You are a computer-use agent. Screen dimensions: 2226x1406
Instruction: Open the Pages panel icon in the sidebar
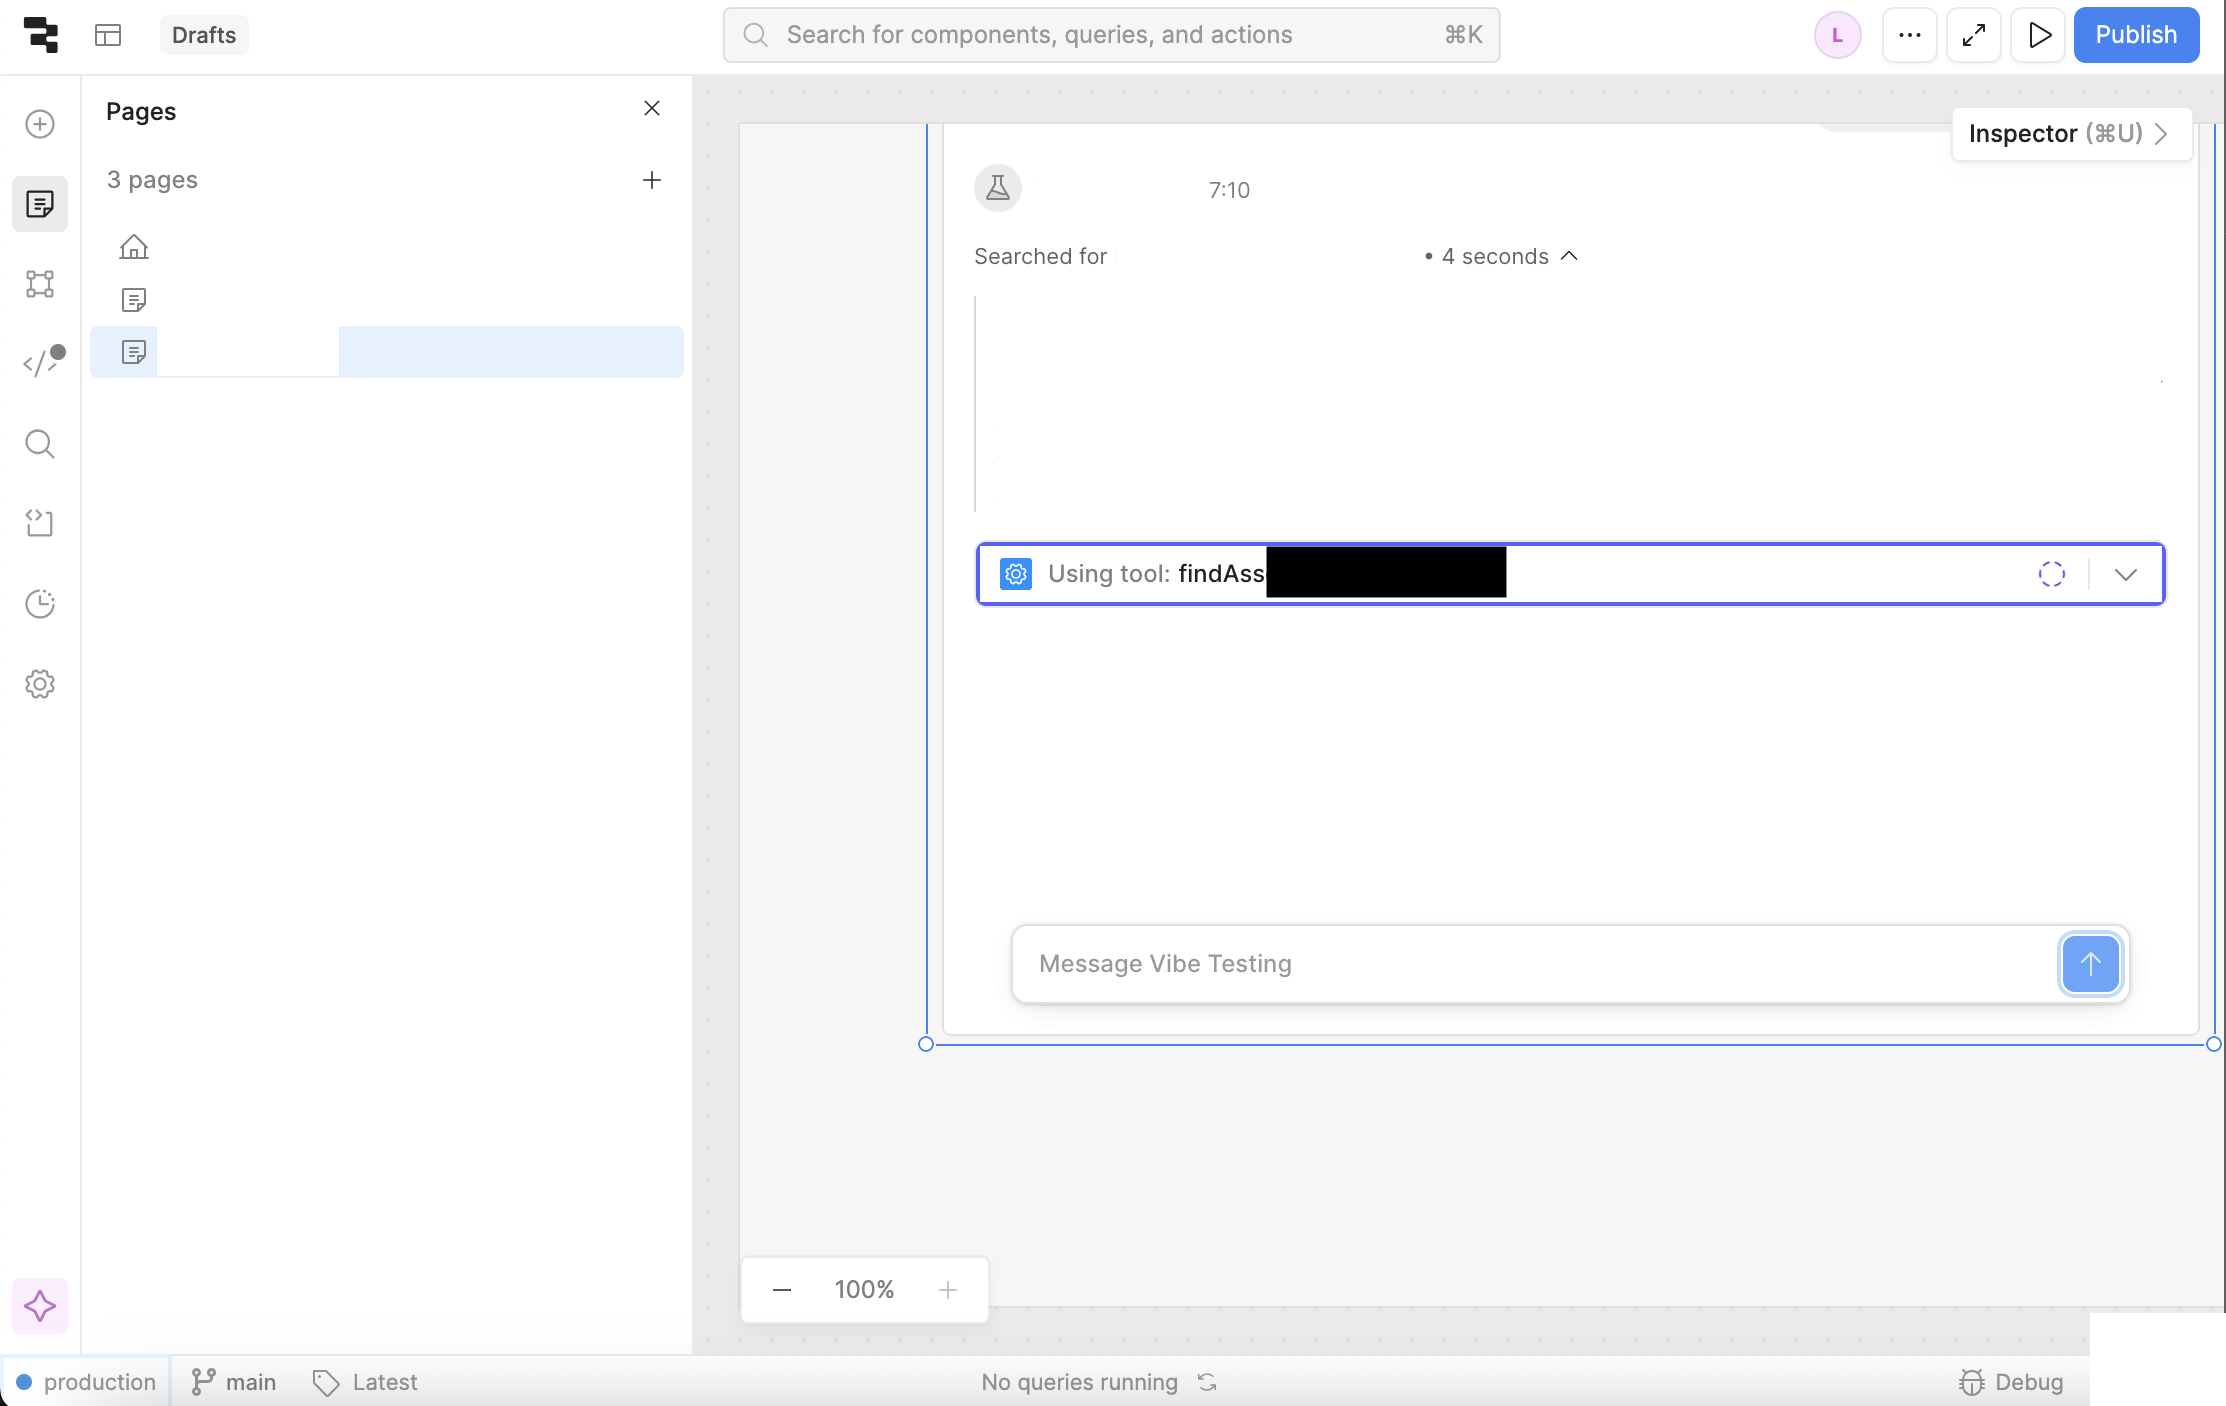pos(40,204)
